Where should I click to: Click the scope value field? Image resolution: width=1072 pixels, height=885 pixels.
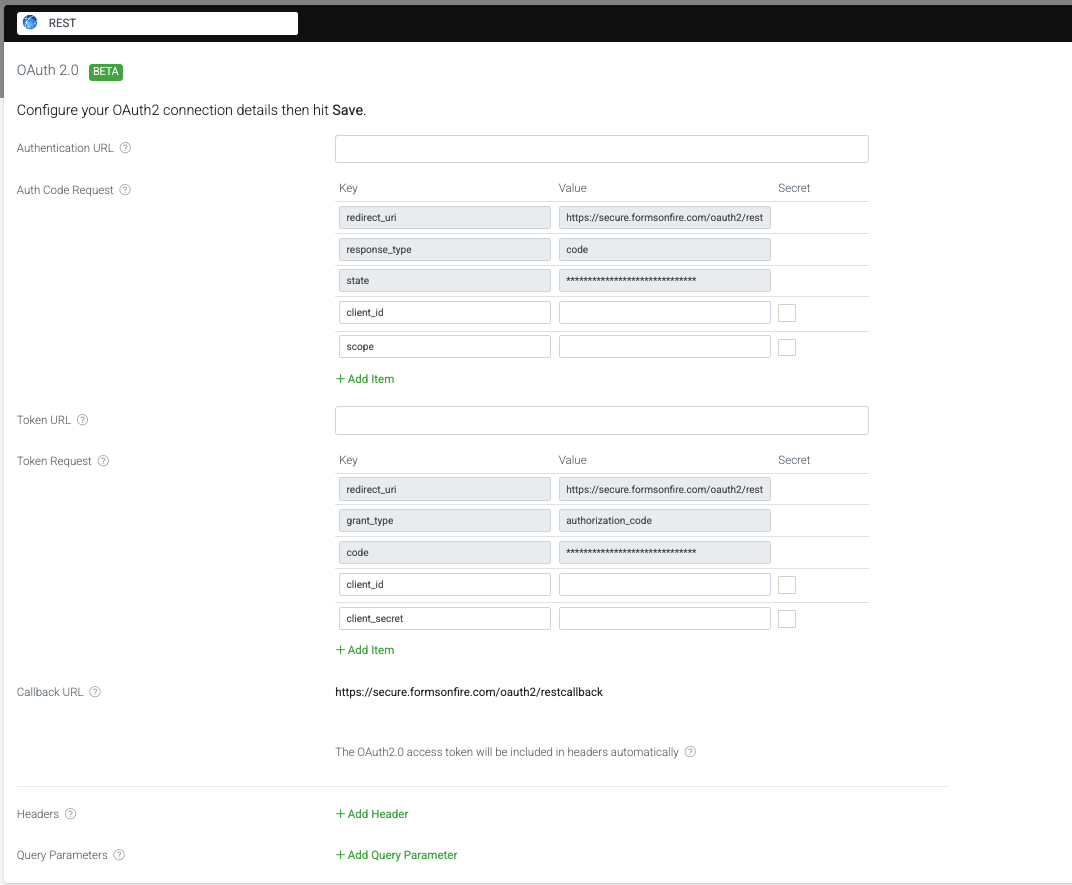click(x=665, y=347)
